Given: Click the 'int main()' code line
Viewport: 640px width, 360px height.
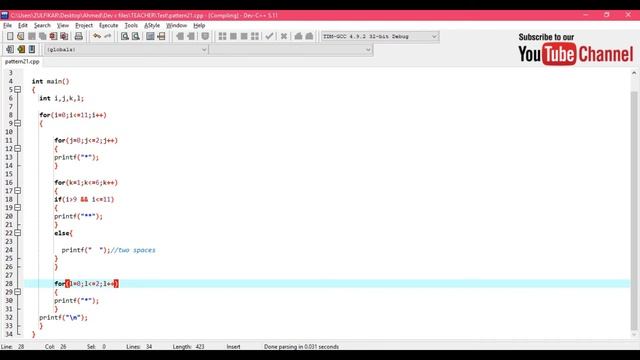Looking at the screenshot, I should coord(51,81).
